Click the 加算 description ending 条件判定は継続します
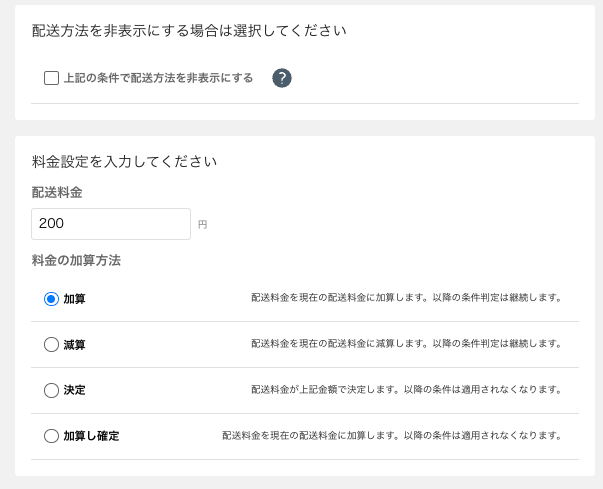 pyautogui.click(x=405, y=298)
